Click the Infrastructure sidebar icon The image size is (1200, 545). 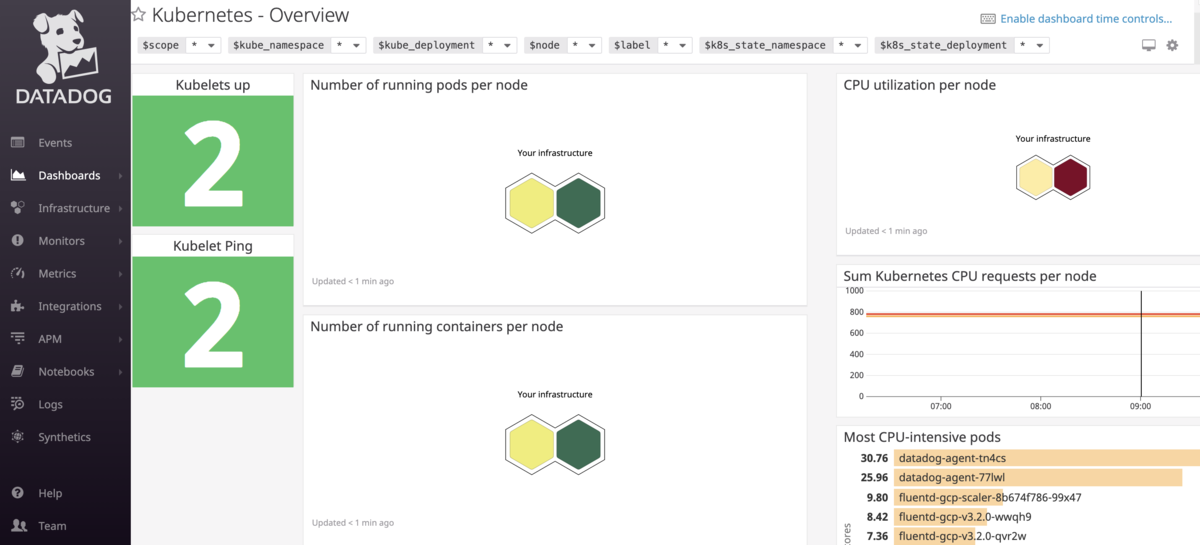click(17, 208)
